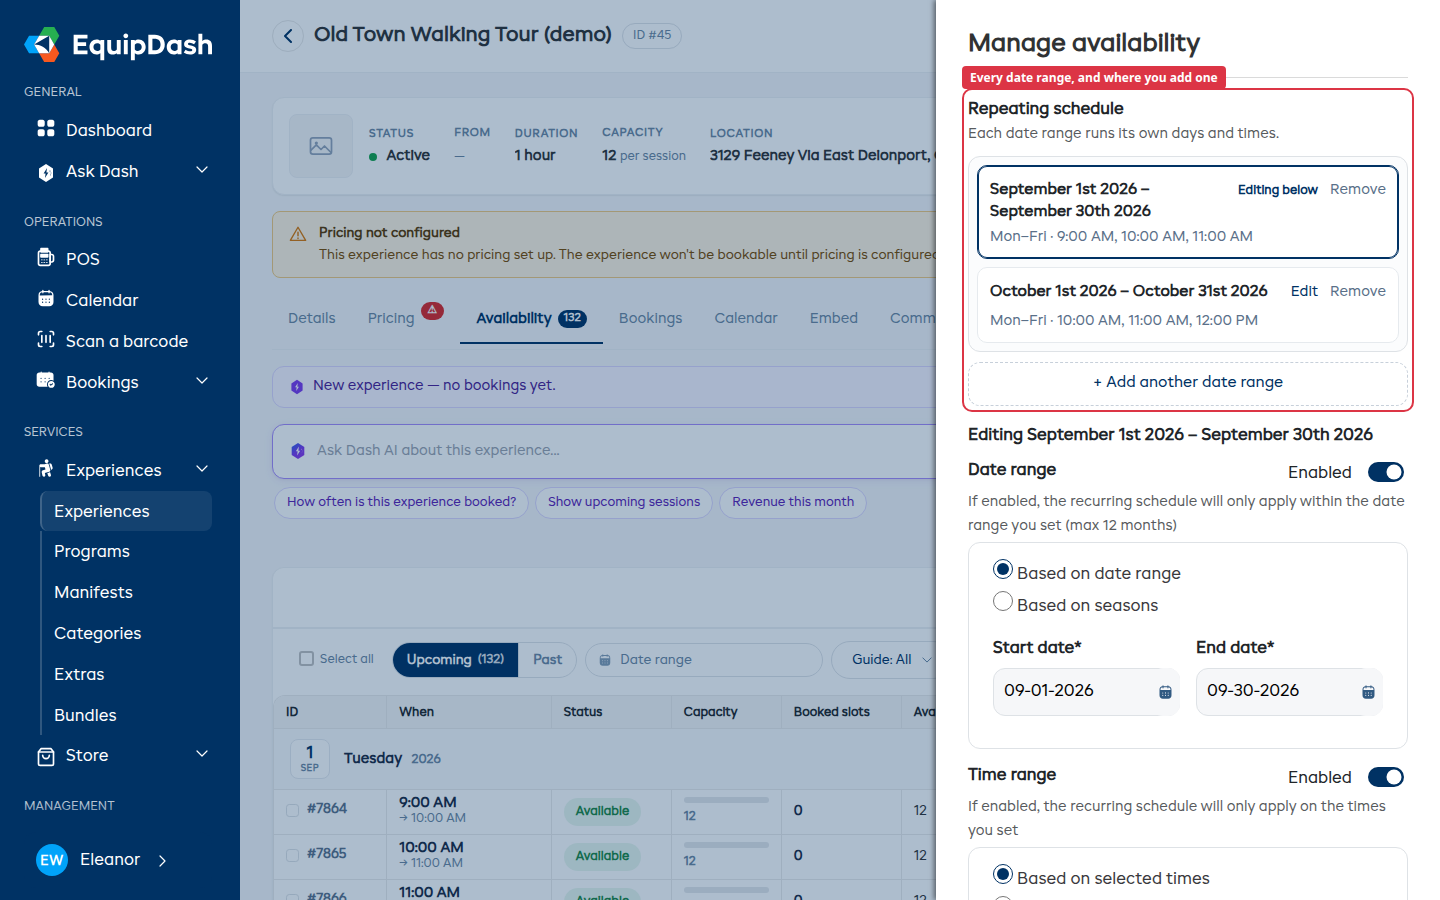The width and height of the screenshot is (1440, 900).
Task: Click the Experiences walking-person icon
Action: click(x=46, y=469)
